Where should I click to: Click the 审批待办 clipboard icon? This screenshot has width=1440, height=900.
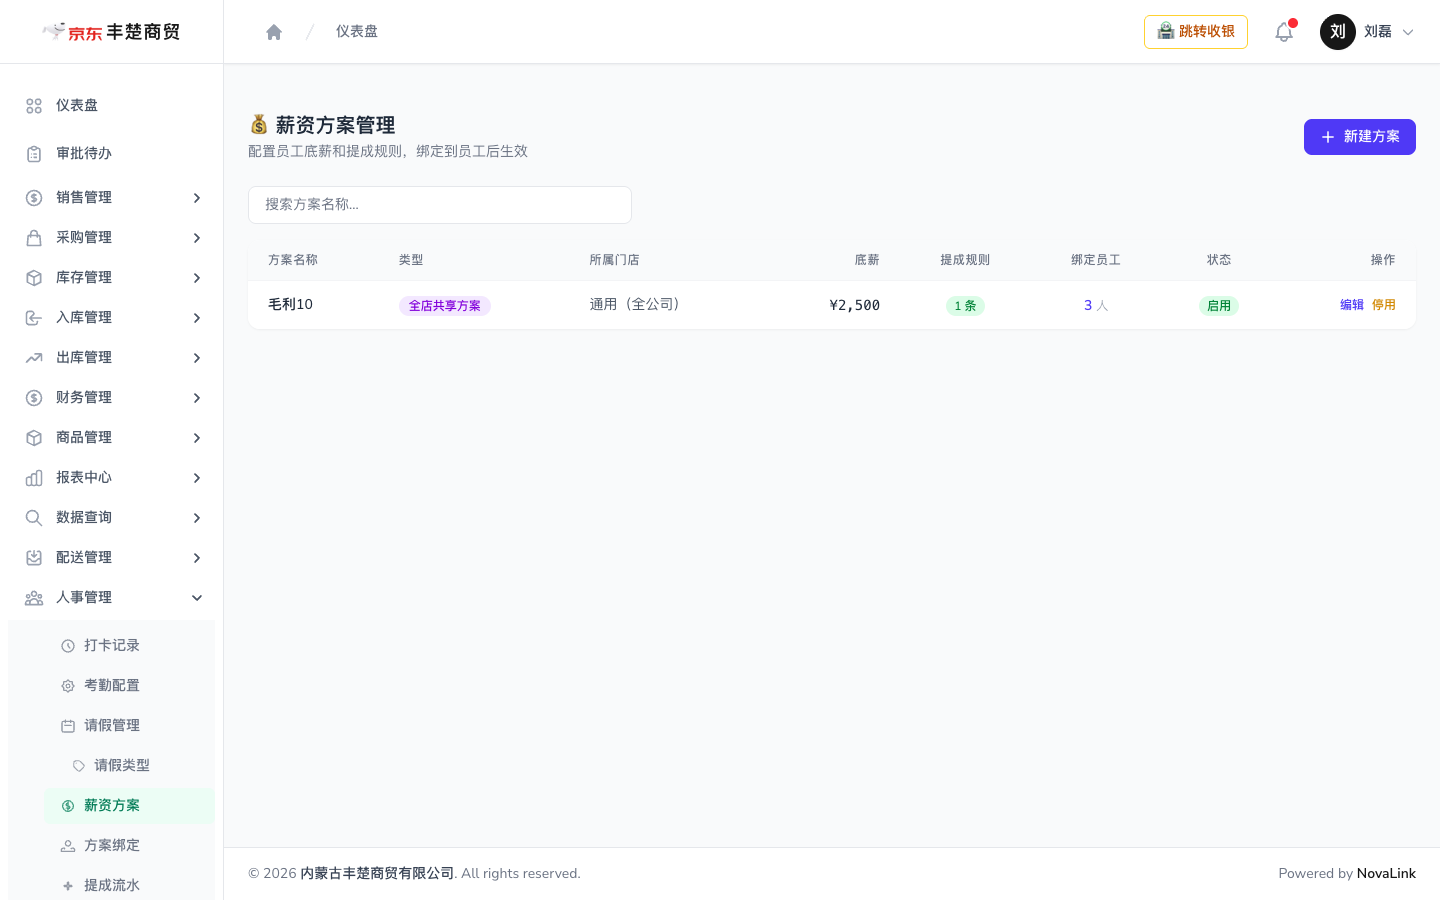[x=34, y=154]
